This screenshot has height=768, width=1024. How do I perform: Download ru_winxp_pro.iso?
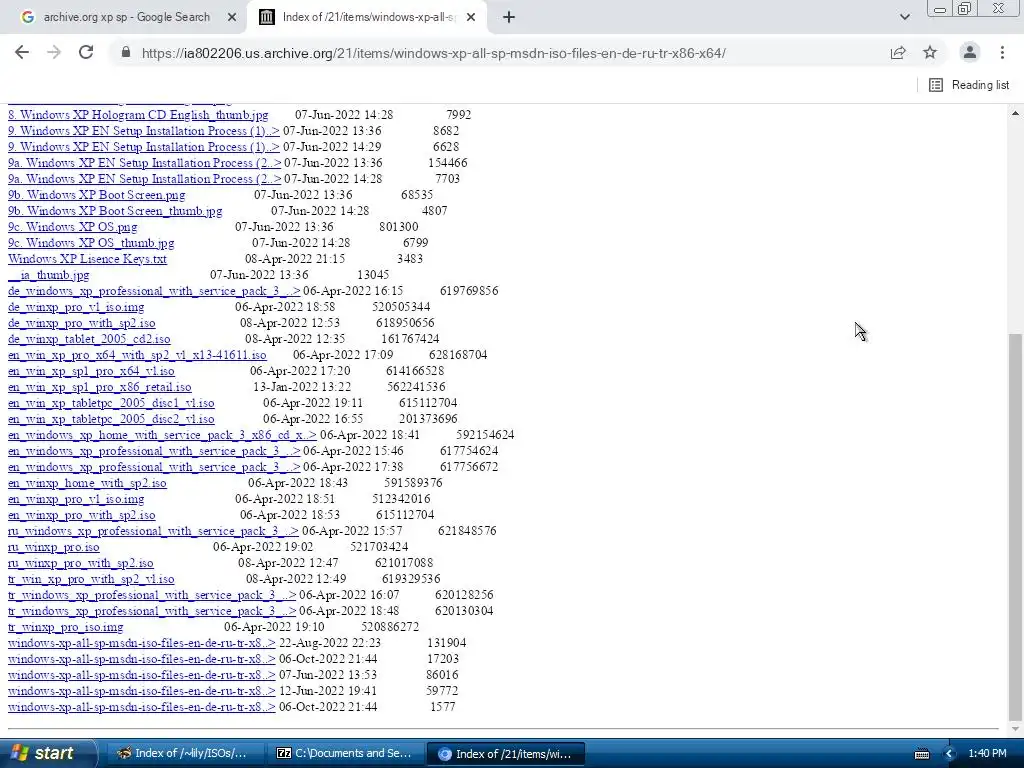click(54, 547)
